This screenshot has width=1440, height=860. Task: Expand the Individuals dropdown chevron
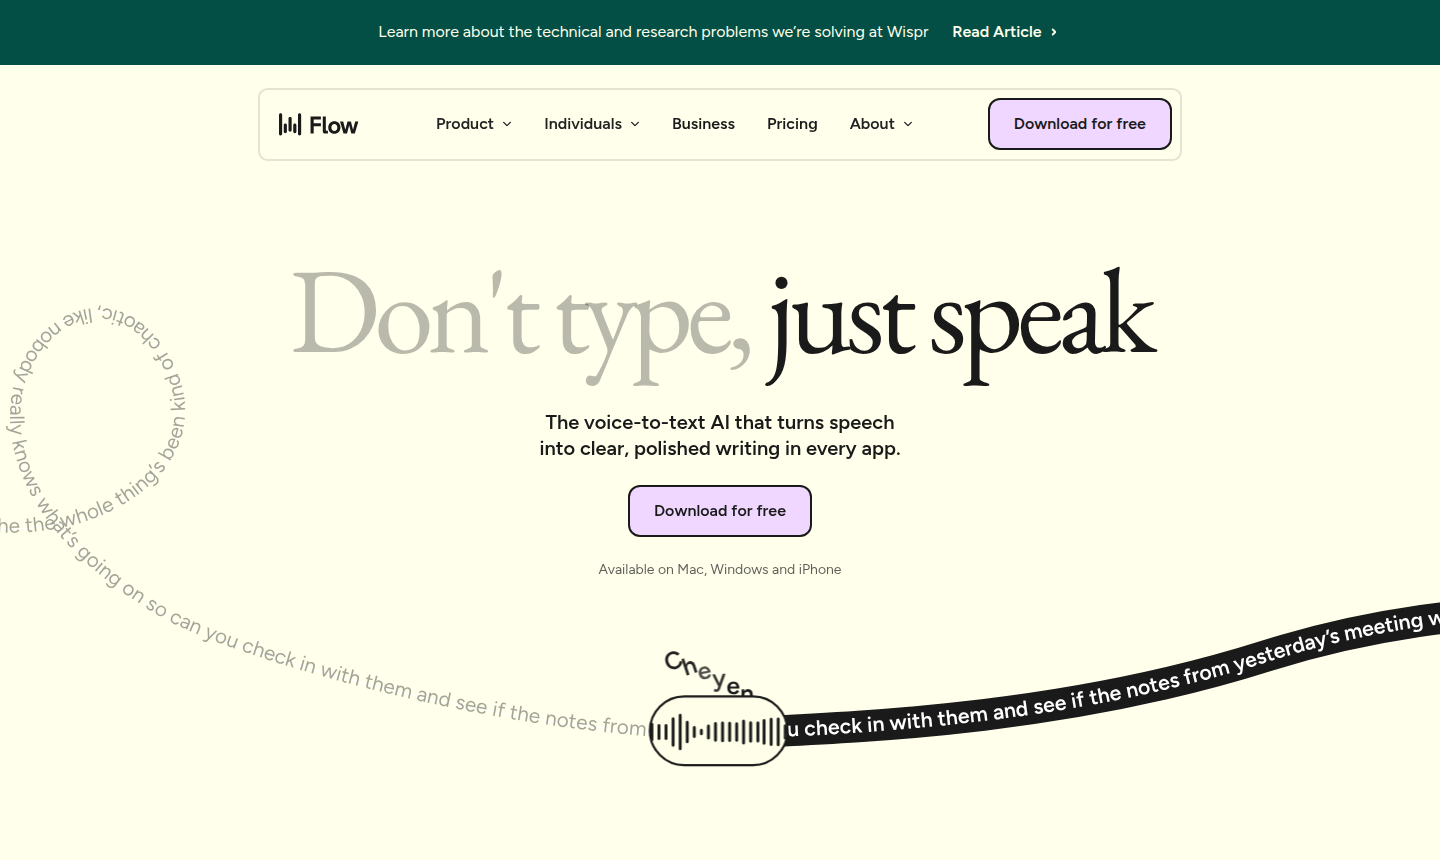[635, 124]
